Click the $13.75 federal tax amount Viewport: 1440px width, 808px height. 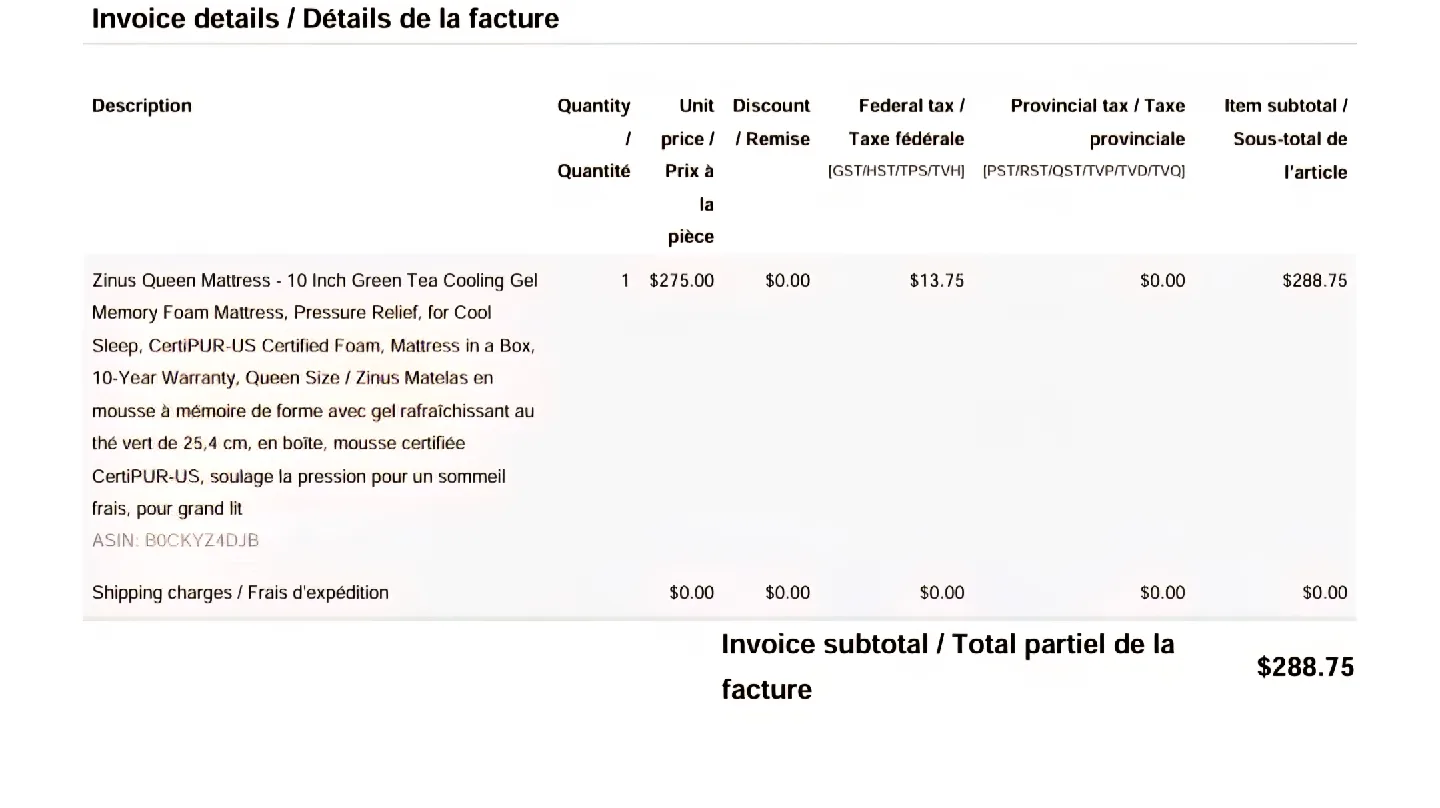click(937, 281)
